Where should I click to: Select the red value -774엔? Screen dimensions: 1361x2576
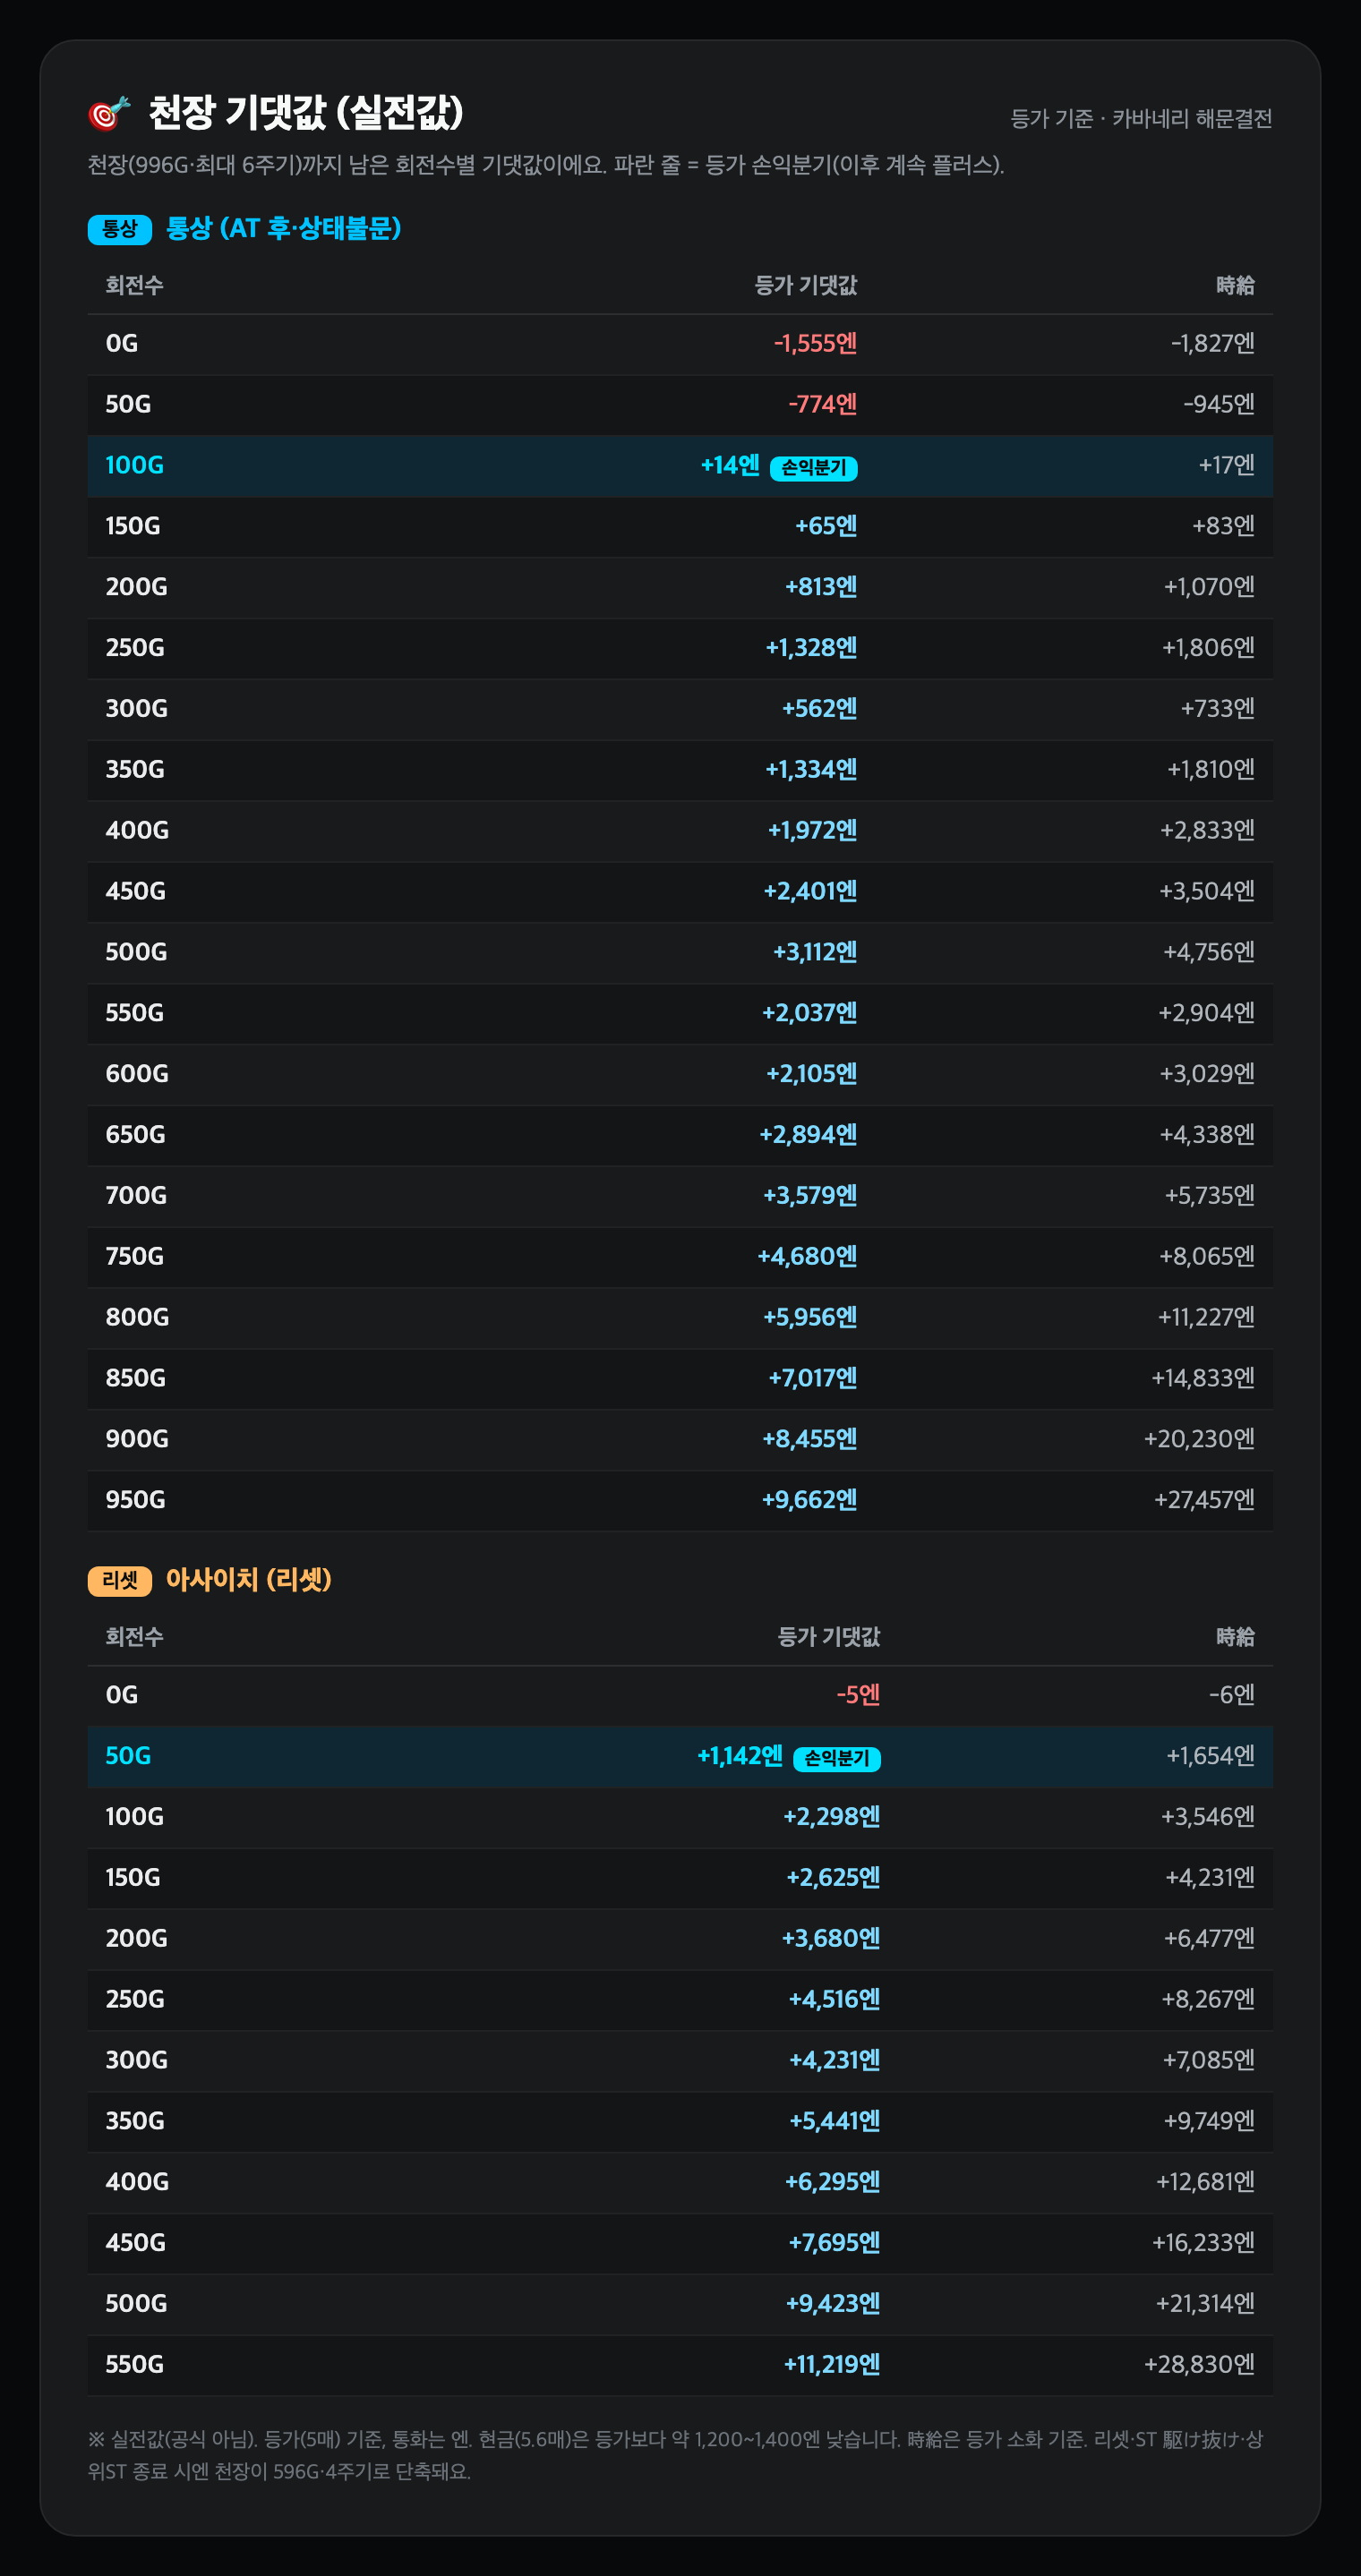(822, 405)
